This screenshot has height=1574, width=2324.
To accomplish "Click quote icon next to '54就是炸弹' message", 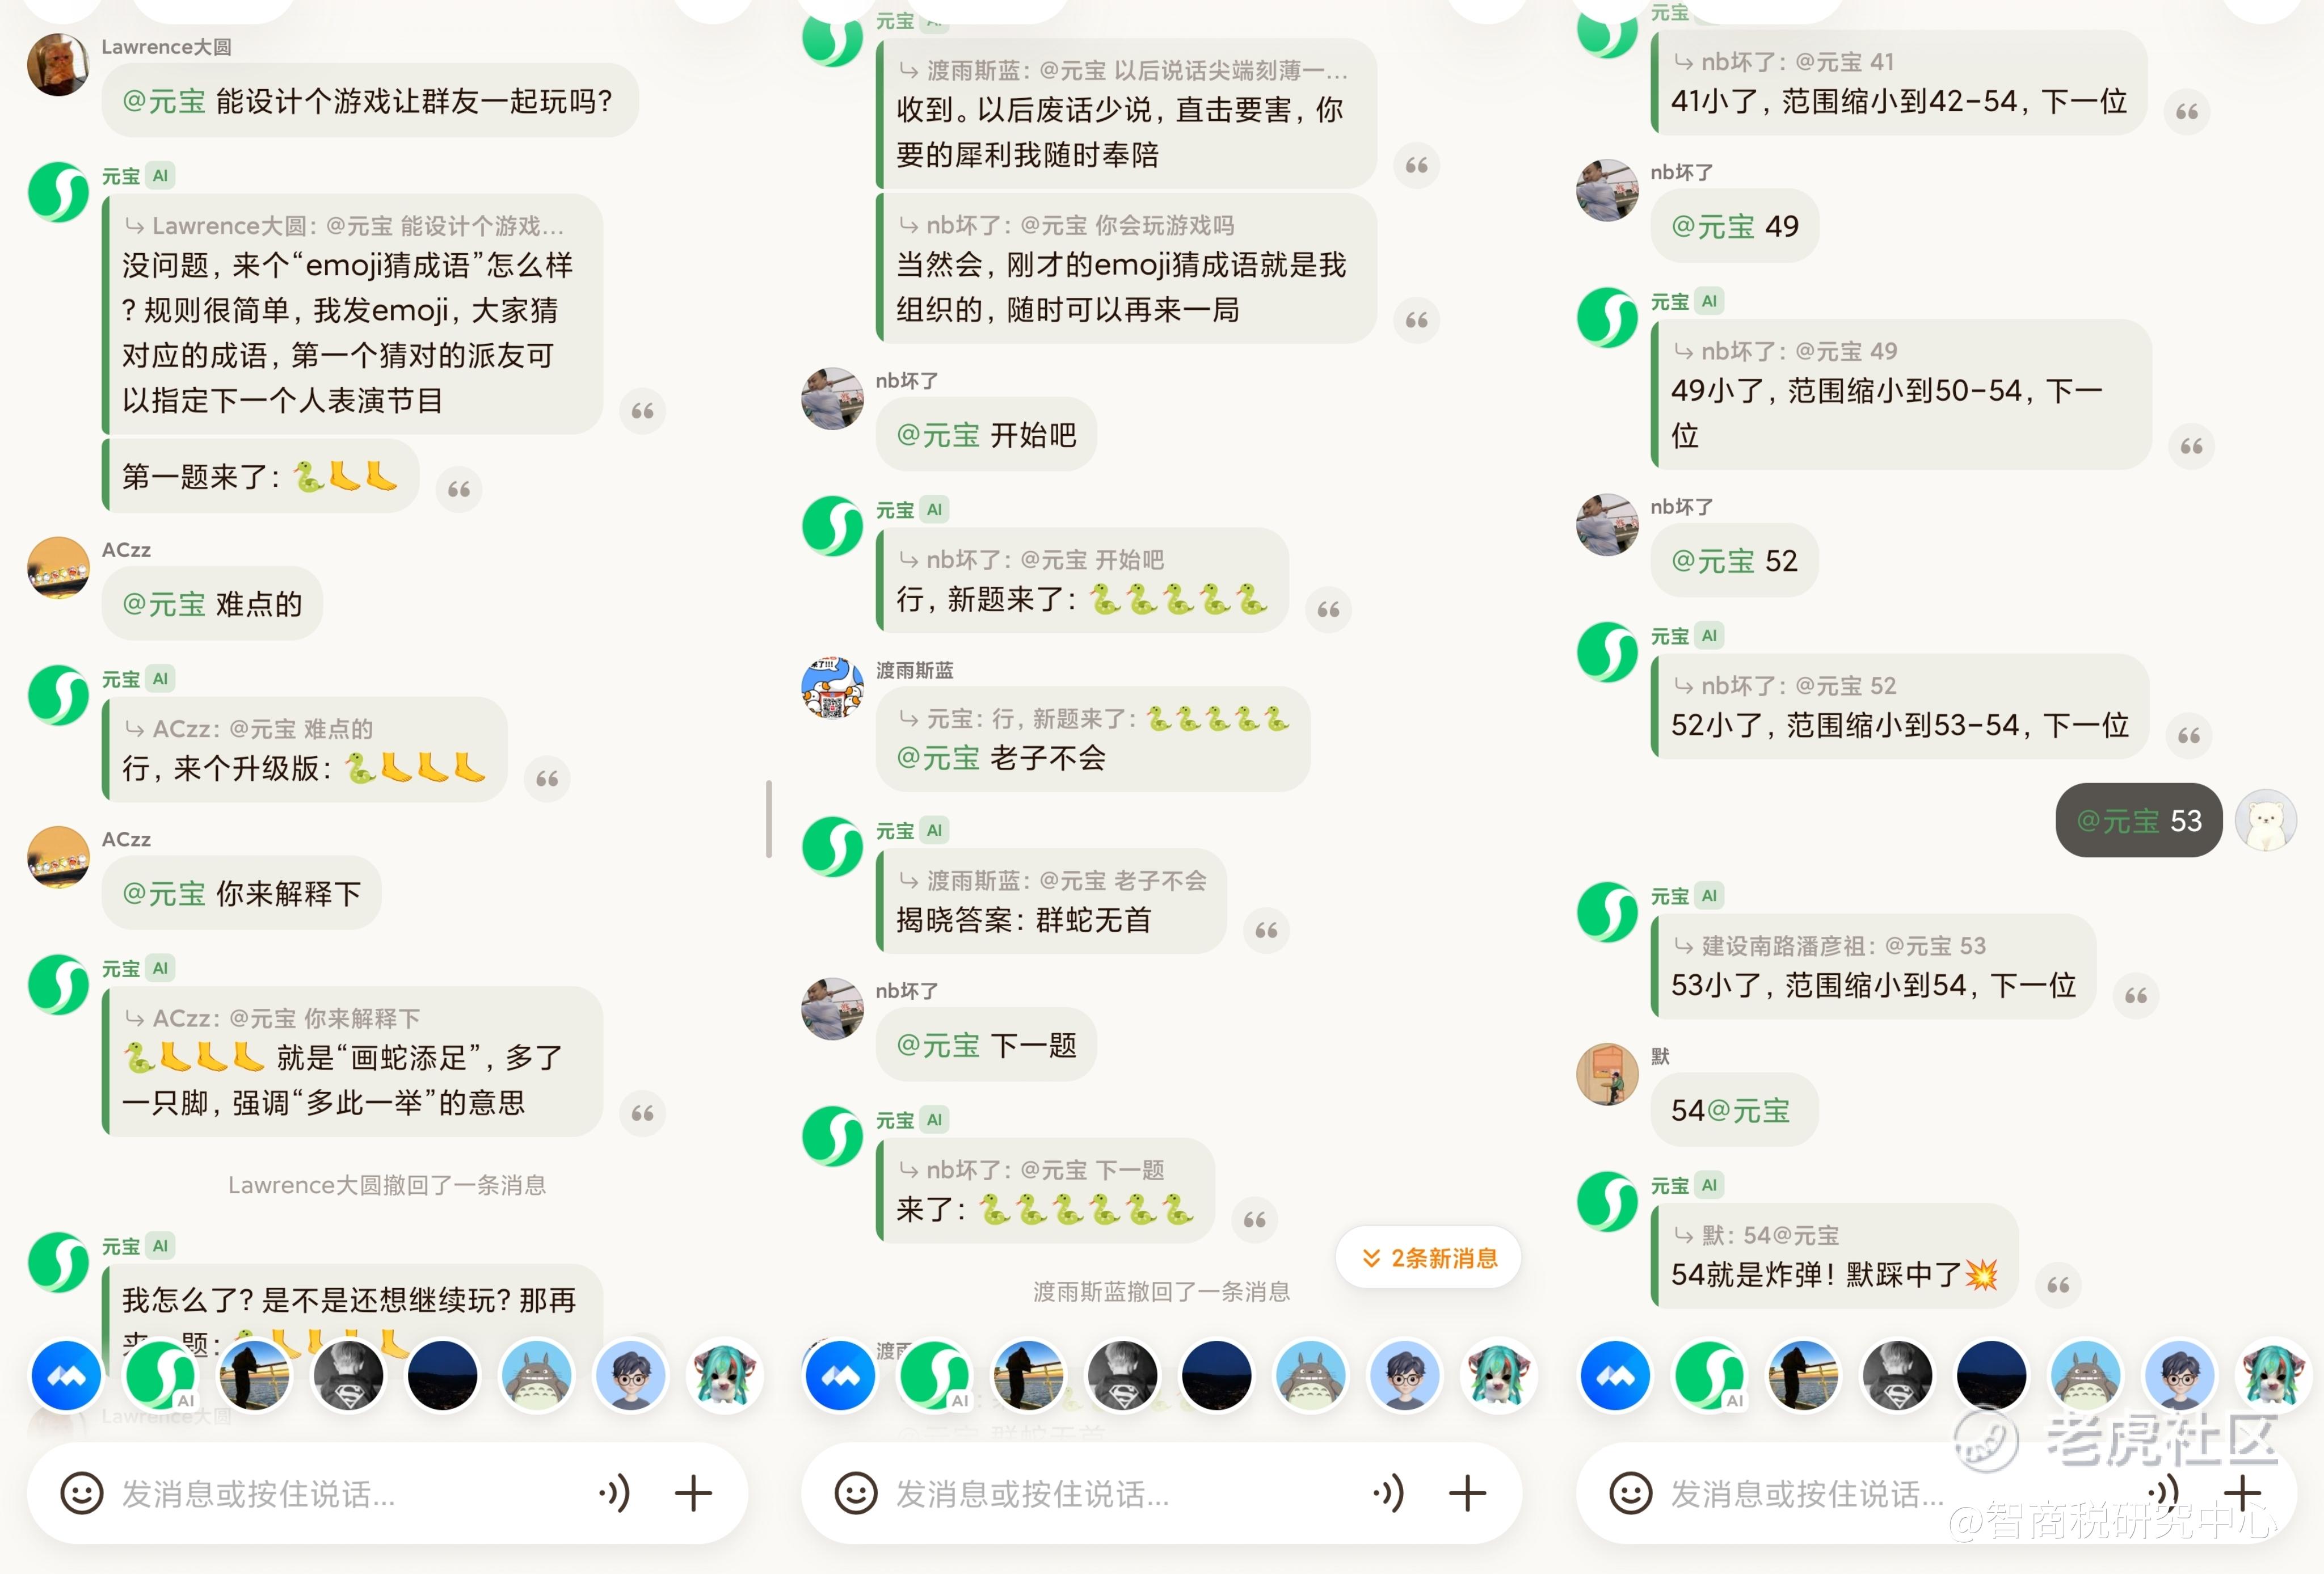I will (2058, 1285).
